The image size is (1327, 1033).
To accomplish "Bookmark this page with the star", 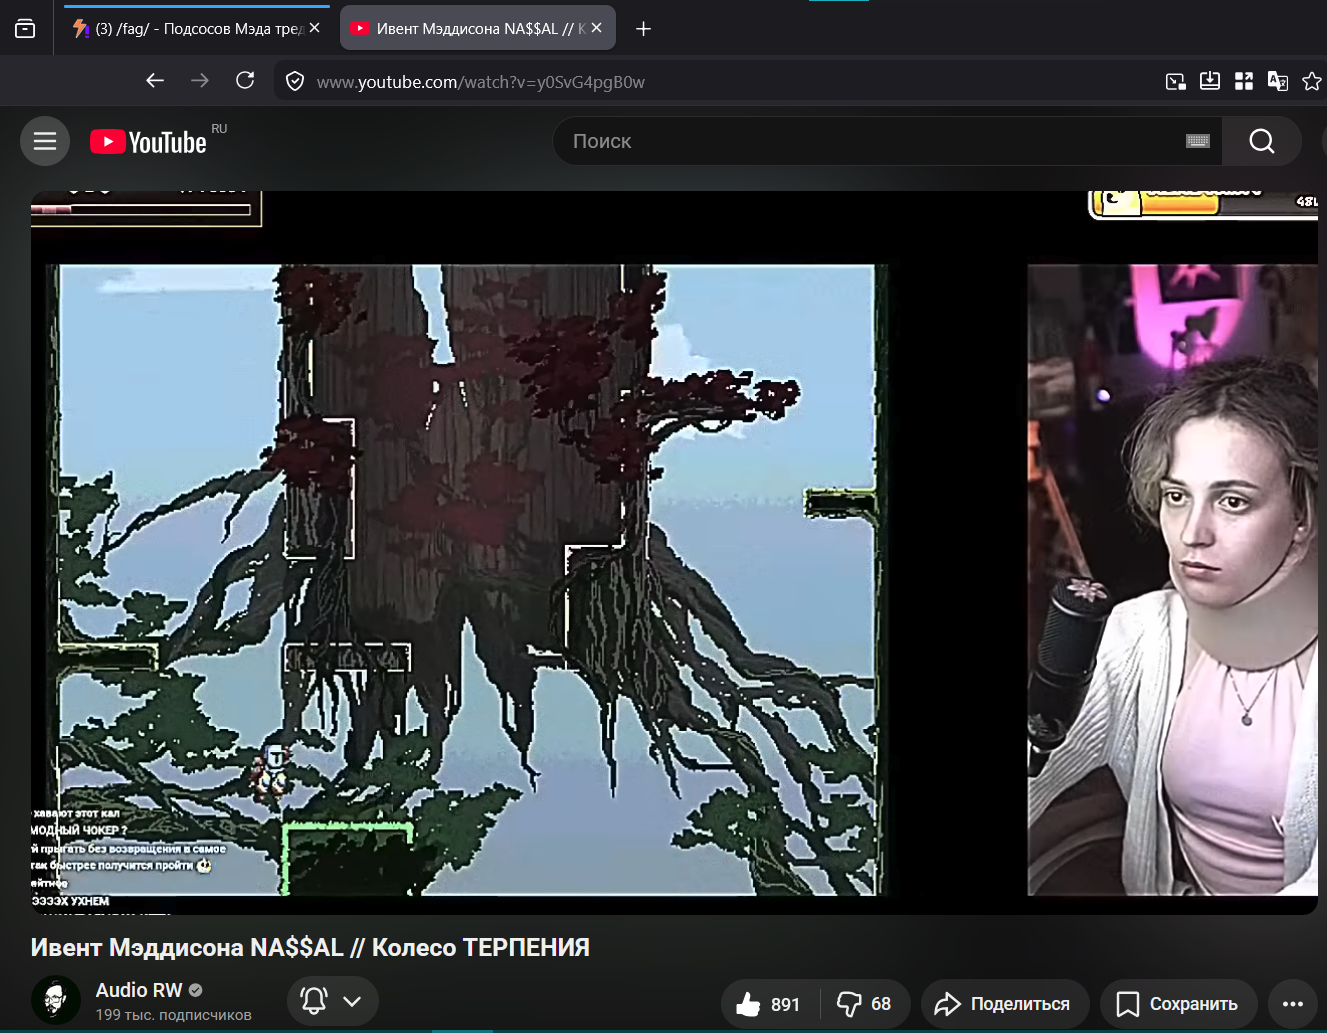I will click(1312, 81).
